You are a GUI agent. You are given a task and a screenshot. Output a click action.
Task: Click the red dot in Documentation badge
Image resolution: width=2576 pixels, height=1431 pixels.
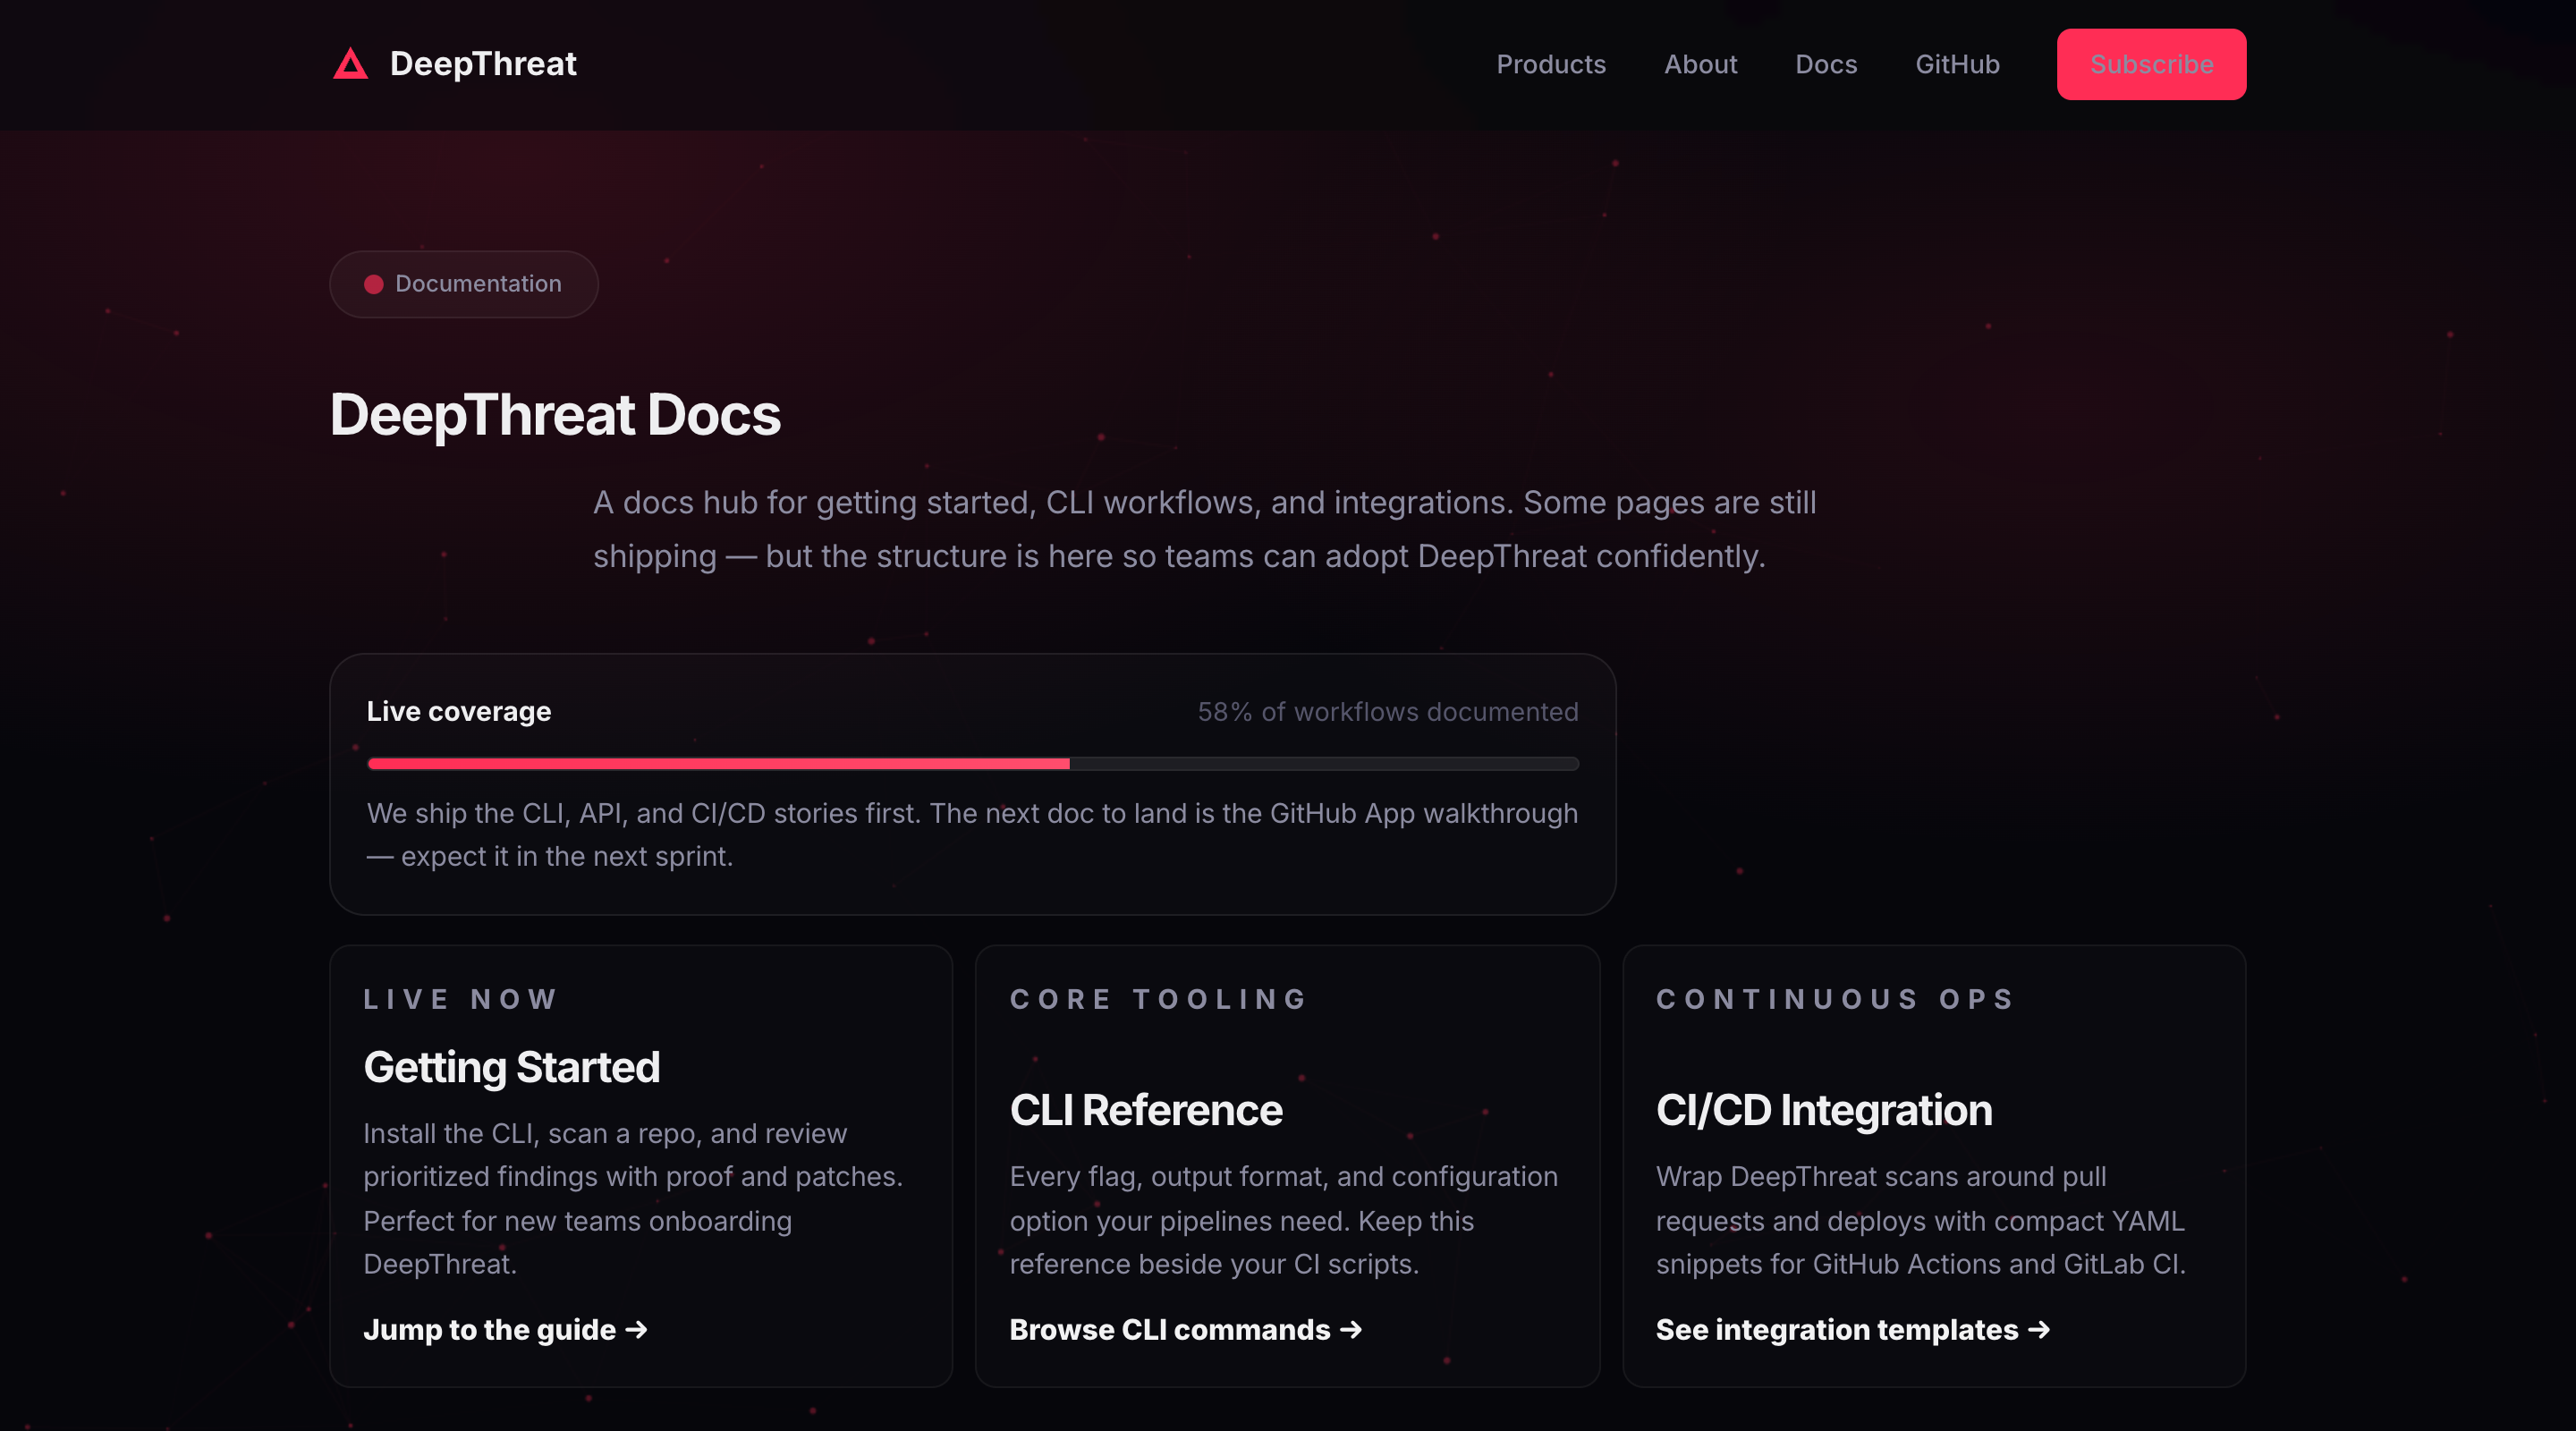tap(373, 284)
